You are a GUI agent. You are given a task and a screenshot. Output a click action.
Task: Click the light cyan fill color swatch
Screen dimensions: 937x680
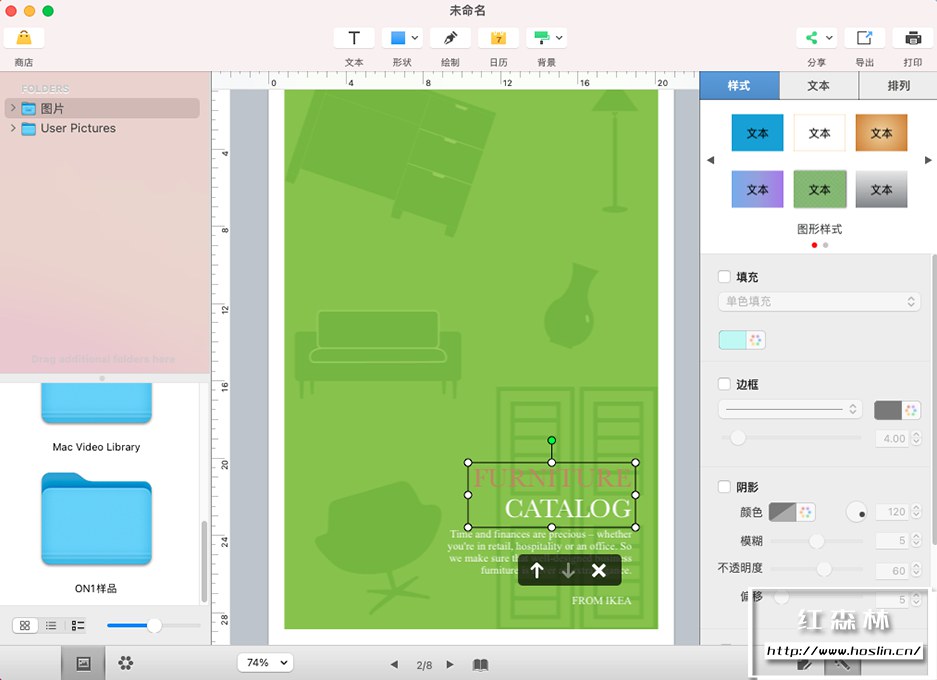pyautogui.click(x=733, y=340)
